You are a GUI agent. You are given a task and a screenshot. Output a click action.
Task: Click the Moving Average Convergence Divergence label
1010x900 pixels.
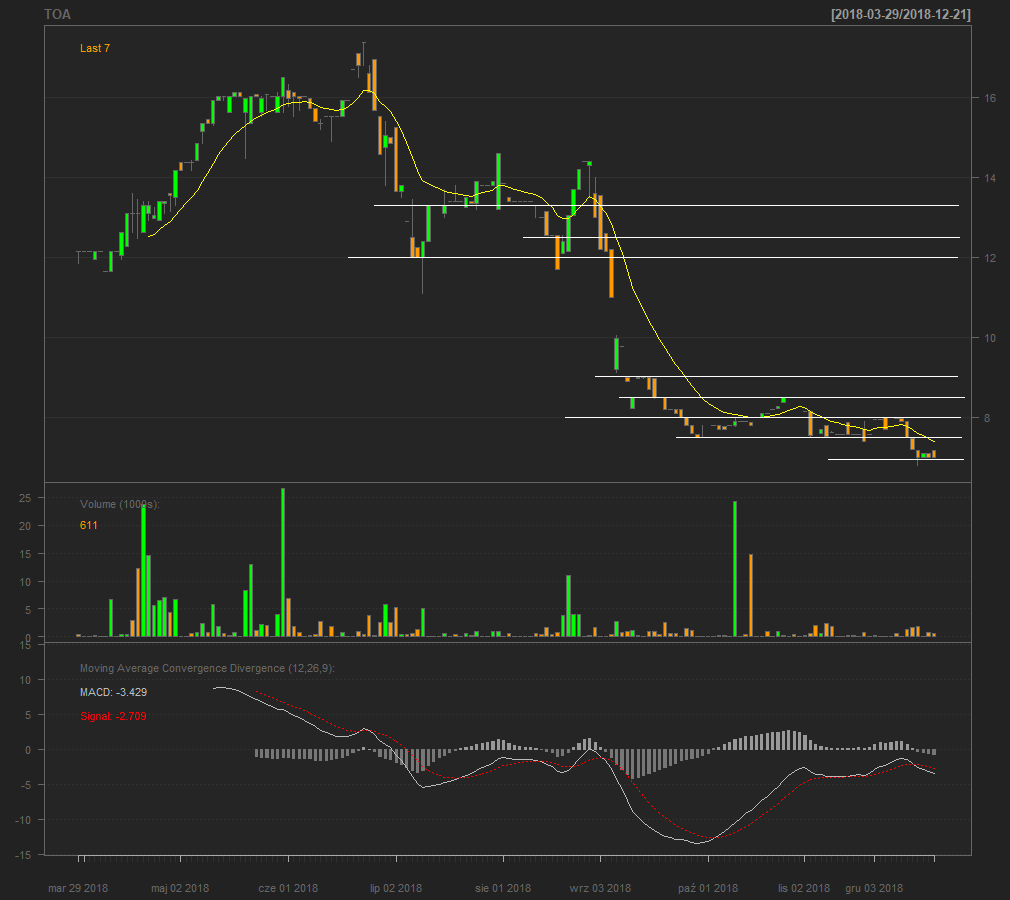207,669
